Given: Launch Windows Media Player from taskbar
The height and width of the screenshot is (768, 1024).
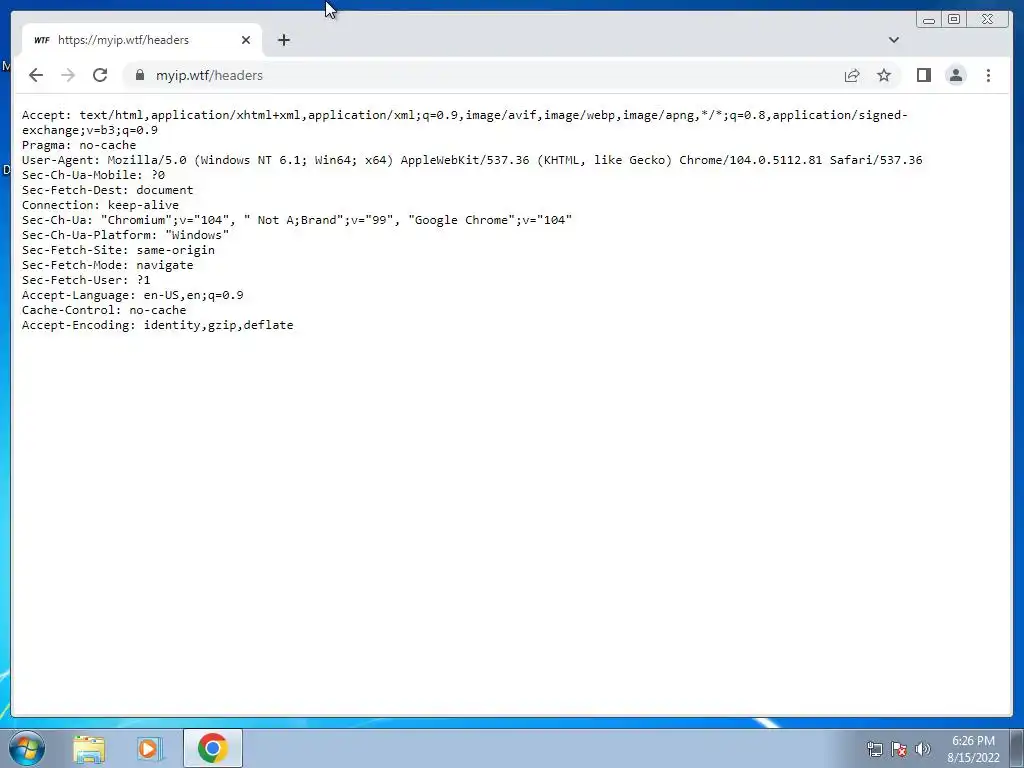Looking at the screenshot, I should 150,748.
